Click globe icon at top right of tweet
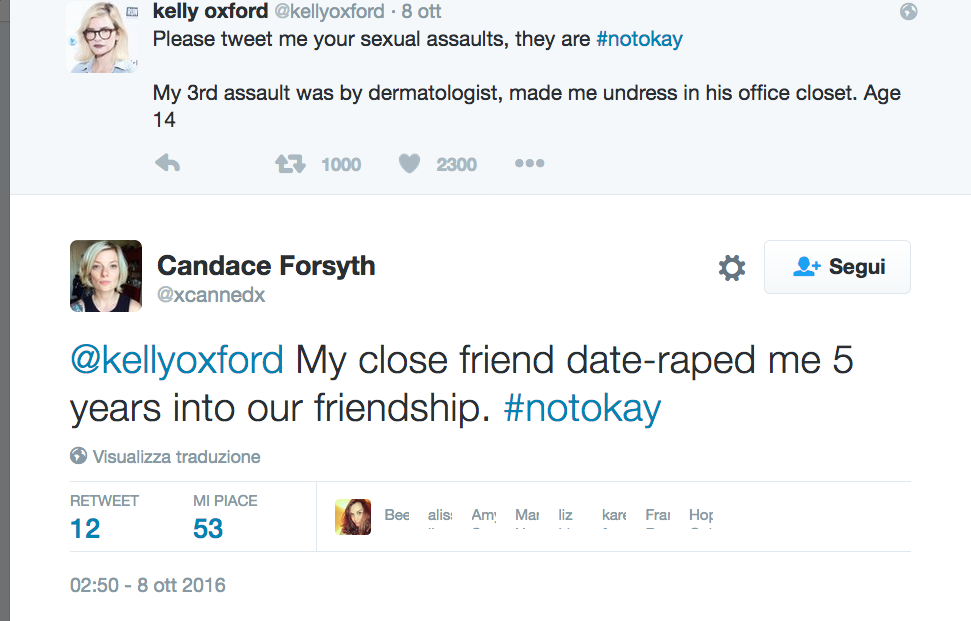This screenshot has height=621, width=971. tap(909, 12)
